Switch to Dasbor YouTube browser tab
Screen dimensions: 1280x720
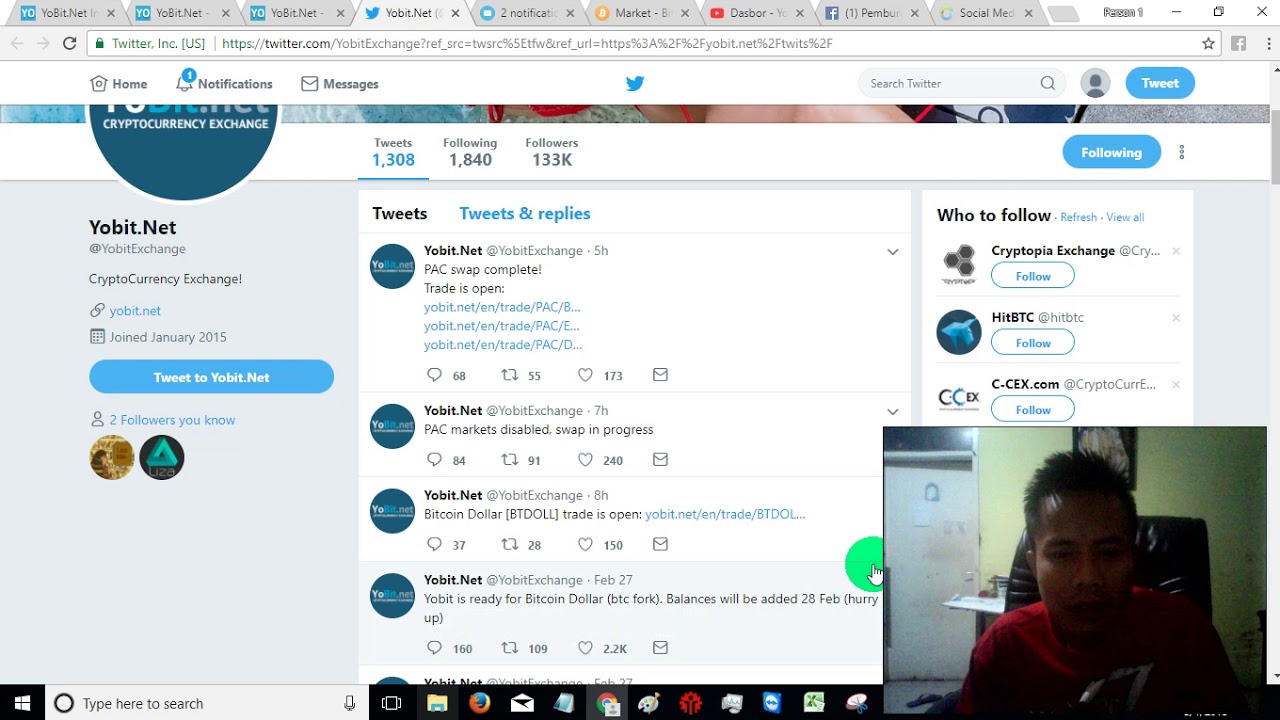click(x=755, y=13)
